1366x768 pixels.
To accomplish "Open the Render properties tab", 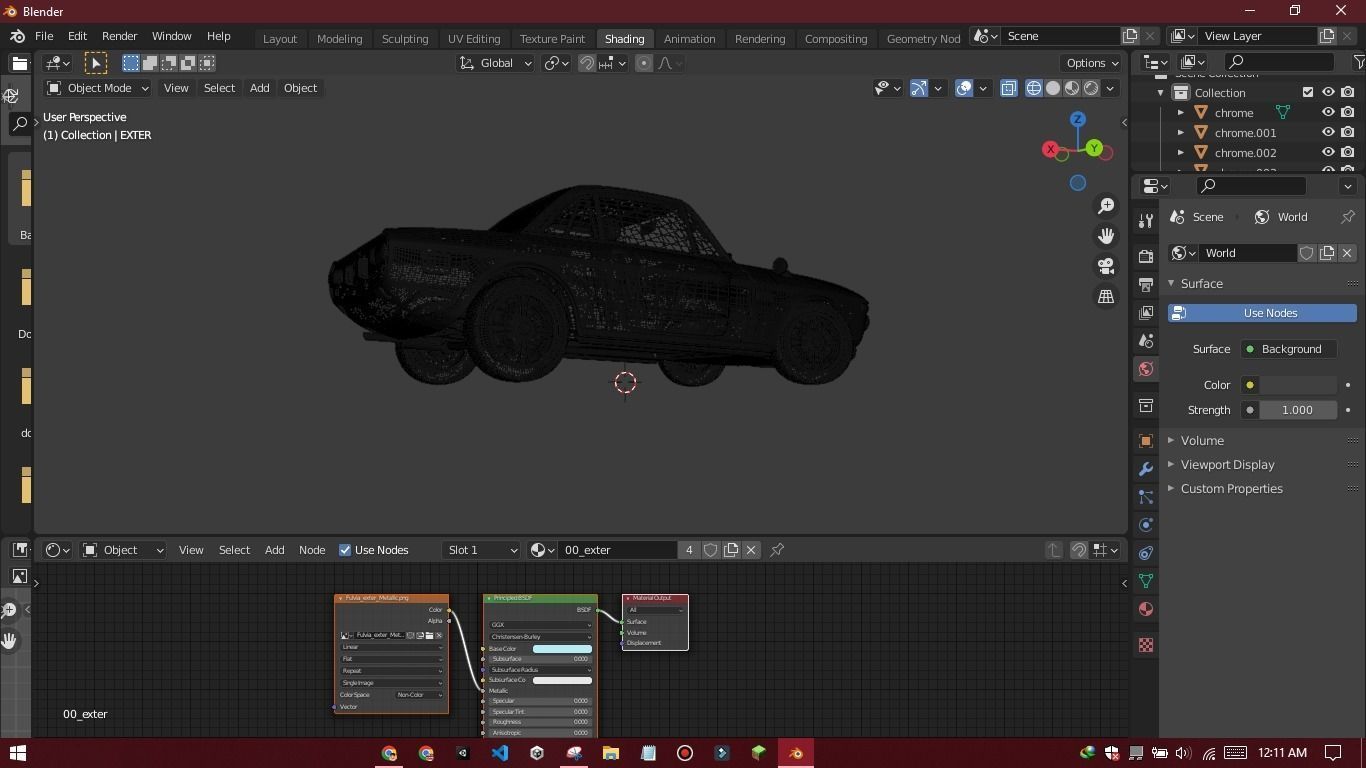I will (1146, 257).
